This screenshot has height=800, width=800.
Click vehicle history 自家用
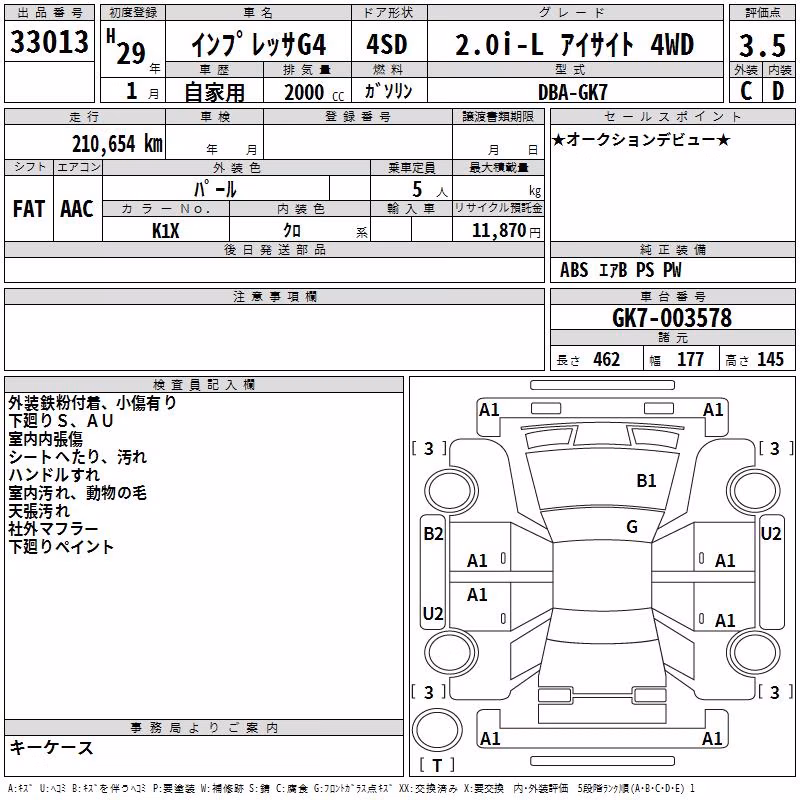pos(214,92)
